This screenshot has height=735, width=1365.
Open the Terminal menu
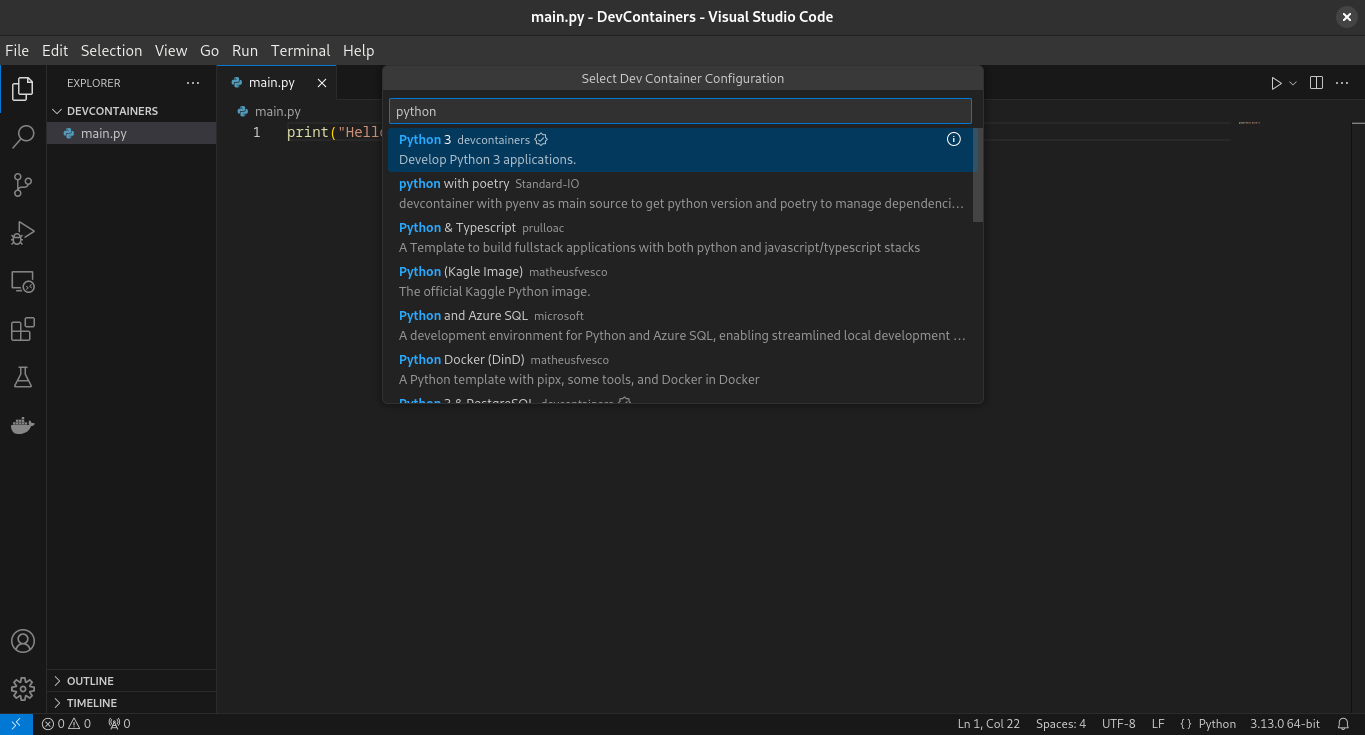pyautogui.click(x=300, y=51)
